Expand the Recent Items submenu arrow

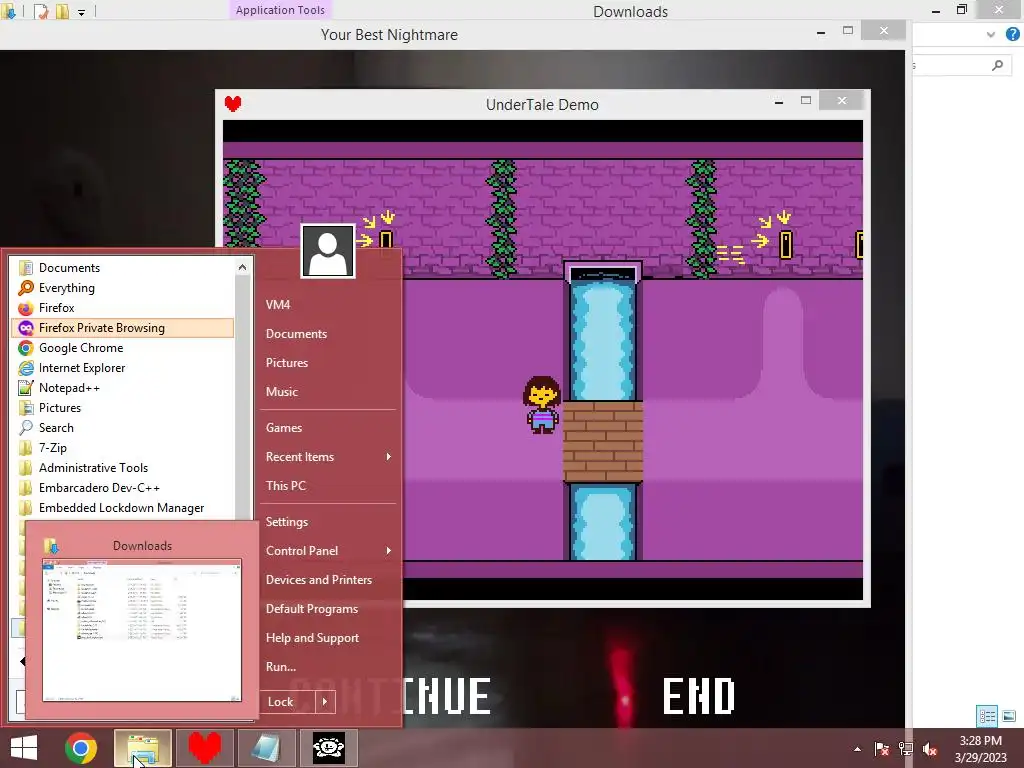[x=389, y=456]
